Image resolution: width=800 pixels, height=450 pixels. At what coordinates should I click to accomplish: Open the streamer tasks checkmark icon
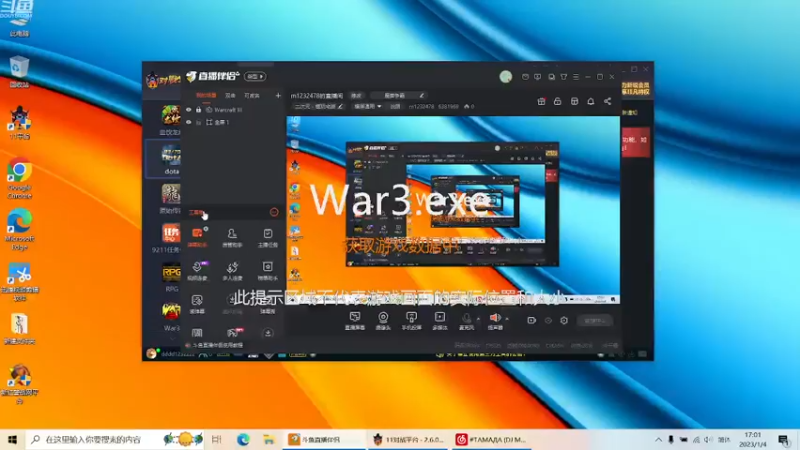[267, 236]
